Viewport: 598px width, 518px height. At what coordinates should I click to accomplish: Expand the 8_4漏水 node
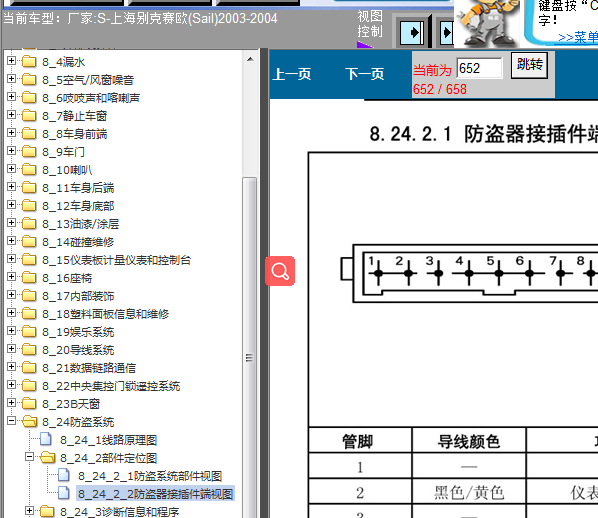[11, 61]
